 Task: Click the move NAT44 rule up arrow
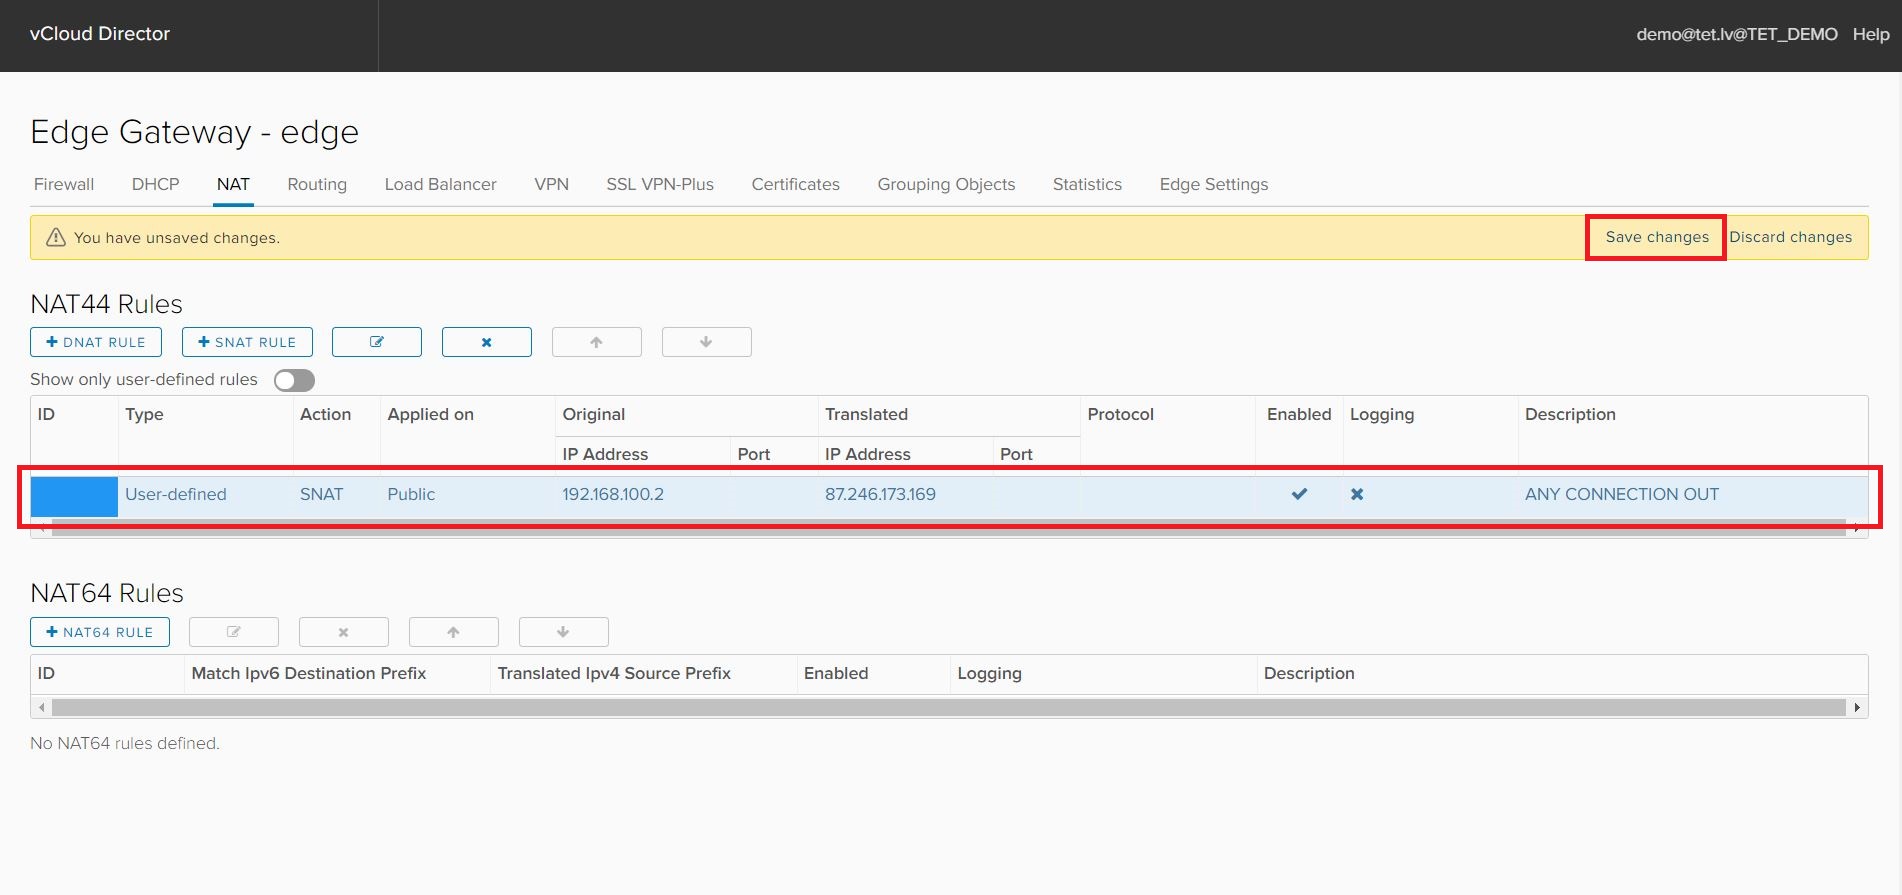tap(597, 342)
